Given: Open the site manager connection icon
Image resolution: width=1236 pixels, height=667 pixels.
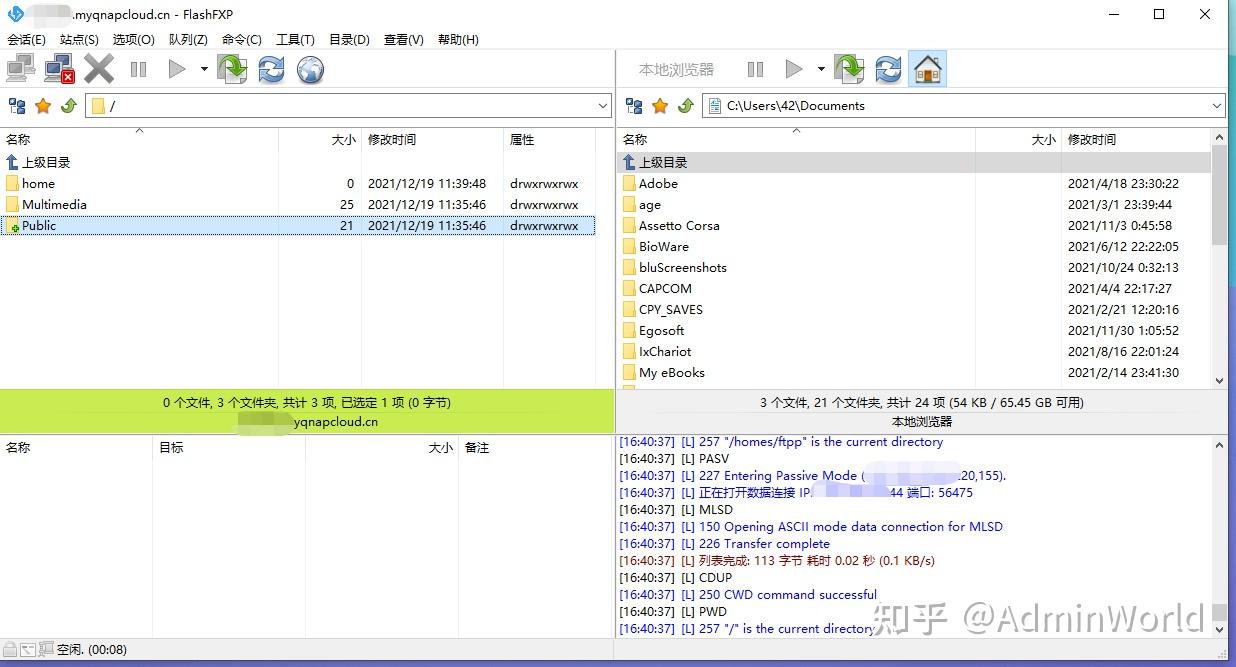Looking at the screenshot, I should pos(20,68).
